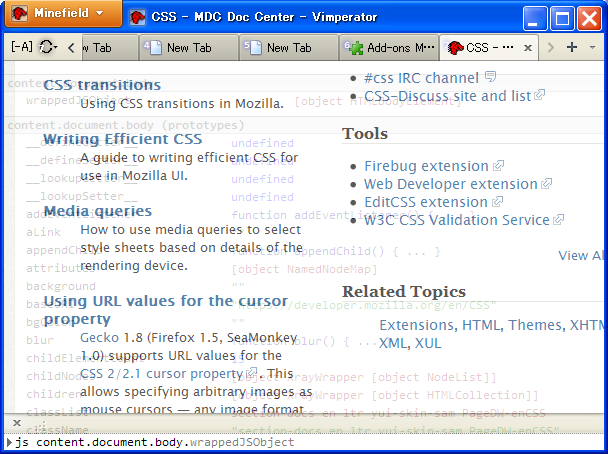
Task: Open the Web Developer extension link
Action: 451,184
